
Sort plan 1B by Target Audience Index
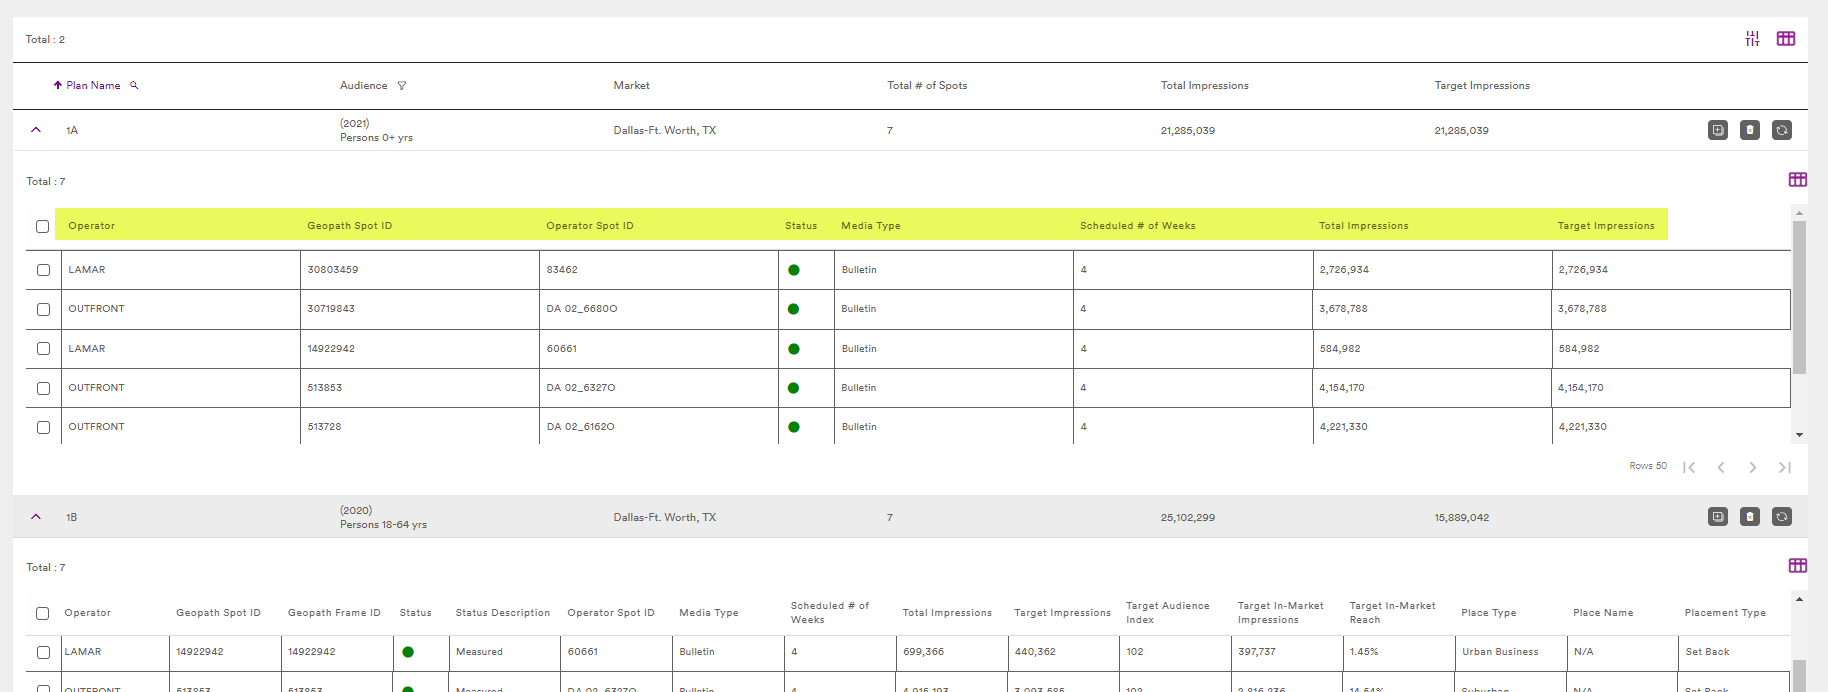(1167, 613)
